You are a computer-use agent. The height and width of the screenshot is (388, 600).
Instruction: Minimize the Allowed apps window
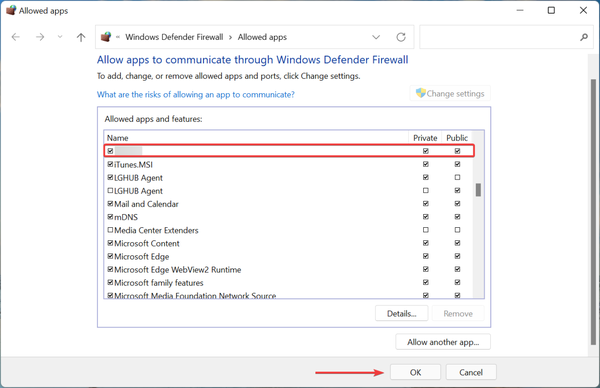click(520, 10)
